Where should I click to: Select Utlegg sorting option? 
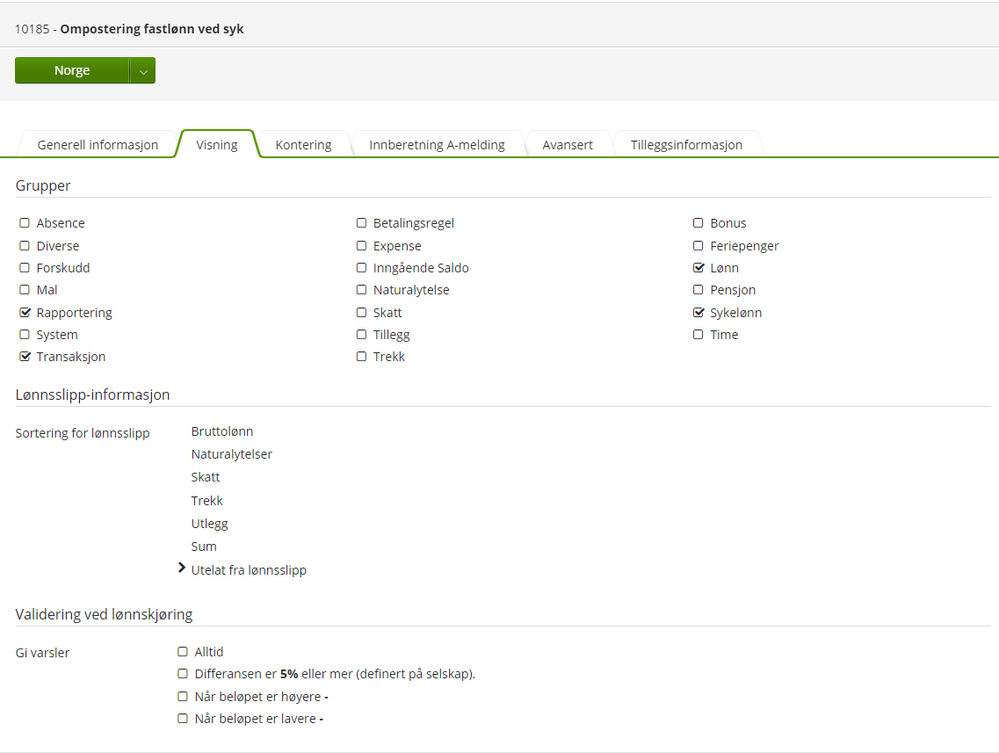[209, 524]
